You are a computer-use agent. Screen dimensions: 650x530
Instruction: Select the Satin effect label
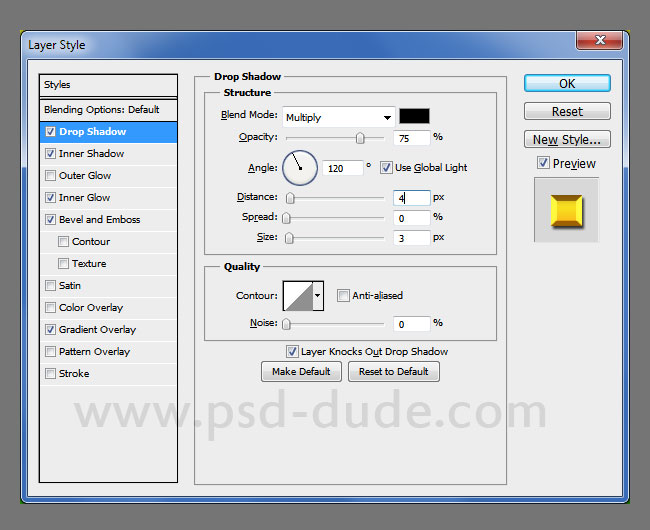(70, 286)
